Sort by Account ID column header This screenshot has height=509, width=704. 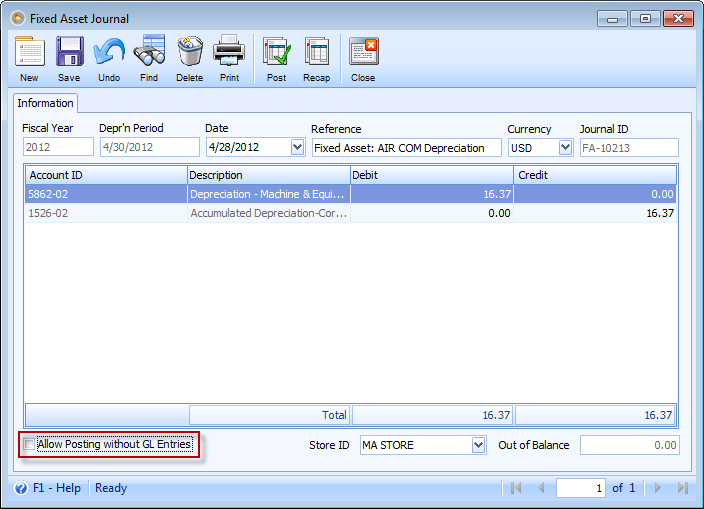coord(106,175)
